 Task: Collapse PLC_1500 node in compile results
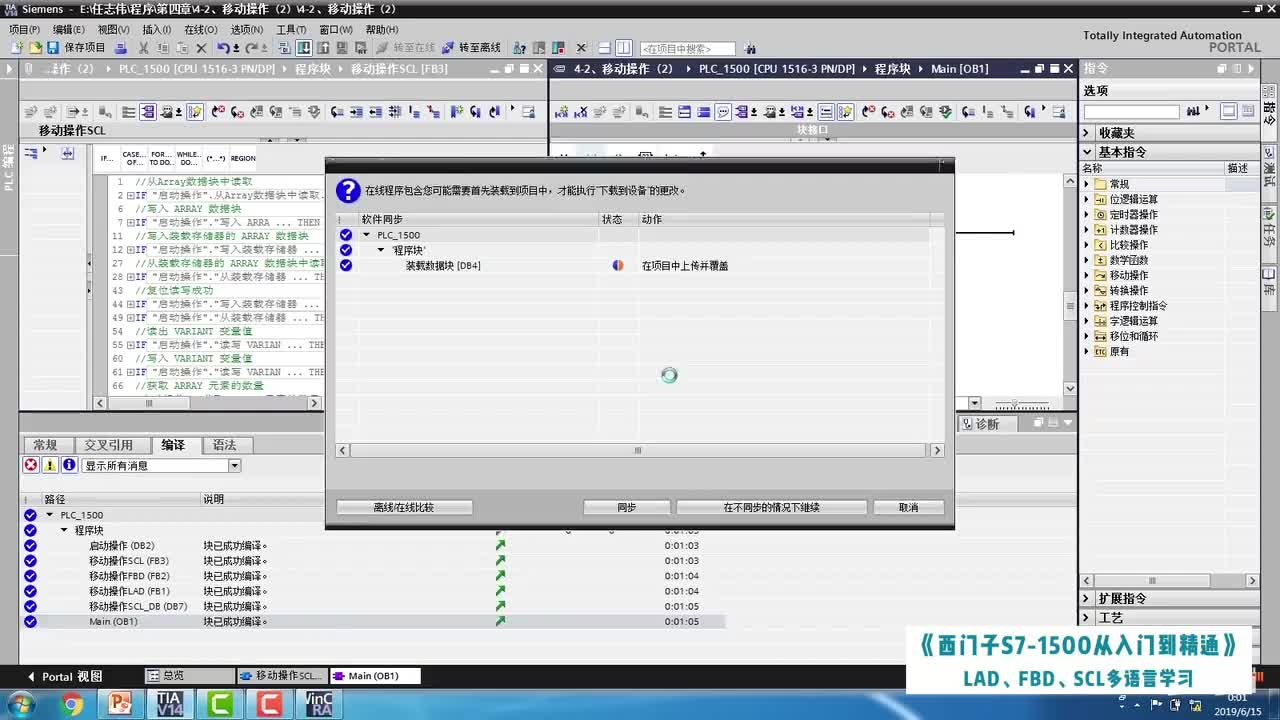coord(51,515)
